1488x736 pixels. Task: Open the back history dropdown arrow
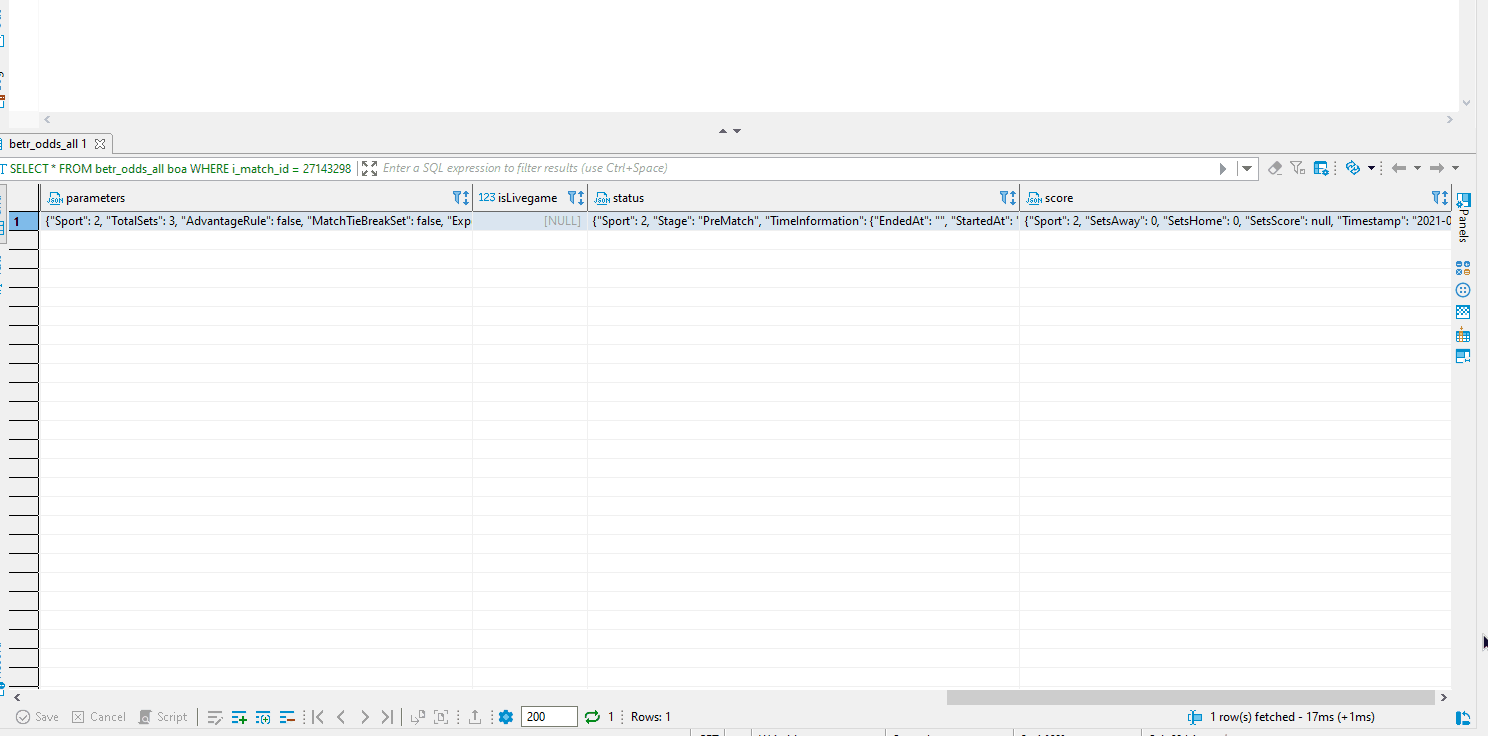tap(1417, 168)
